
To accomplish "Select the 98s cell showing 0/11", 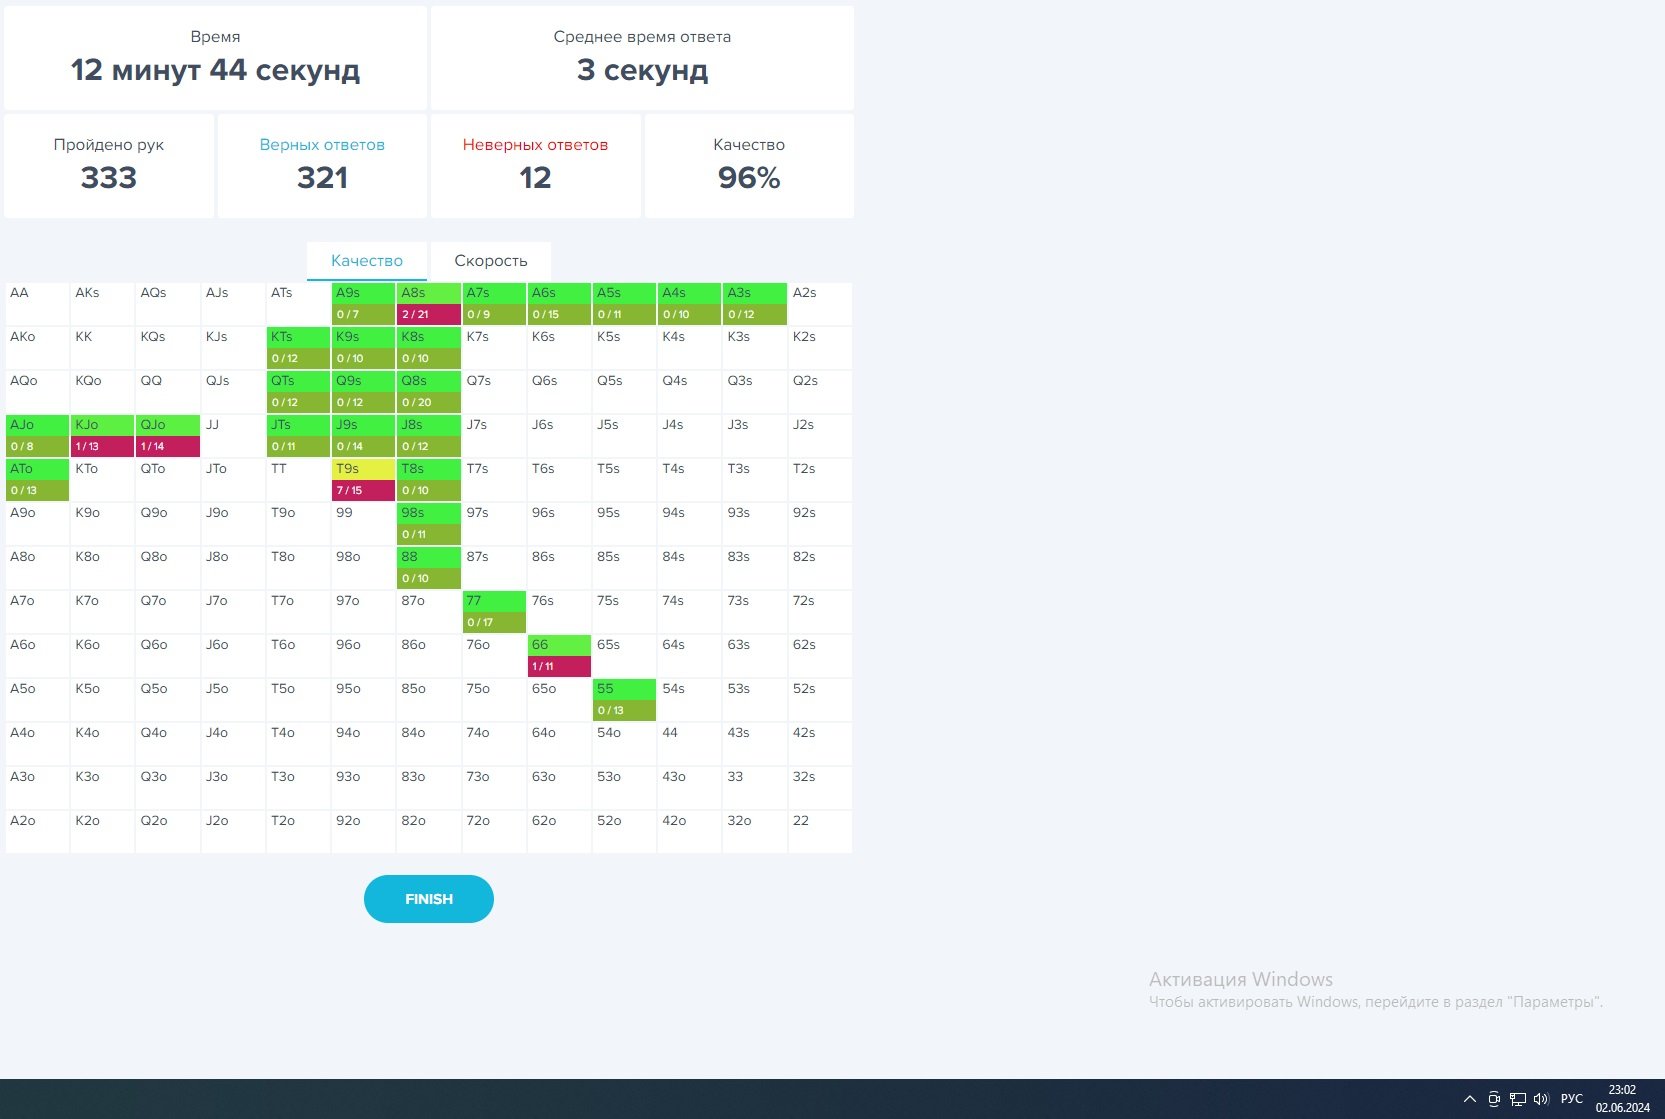I will (x=429, y=524).
